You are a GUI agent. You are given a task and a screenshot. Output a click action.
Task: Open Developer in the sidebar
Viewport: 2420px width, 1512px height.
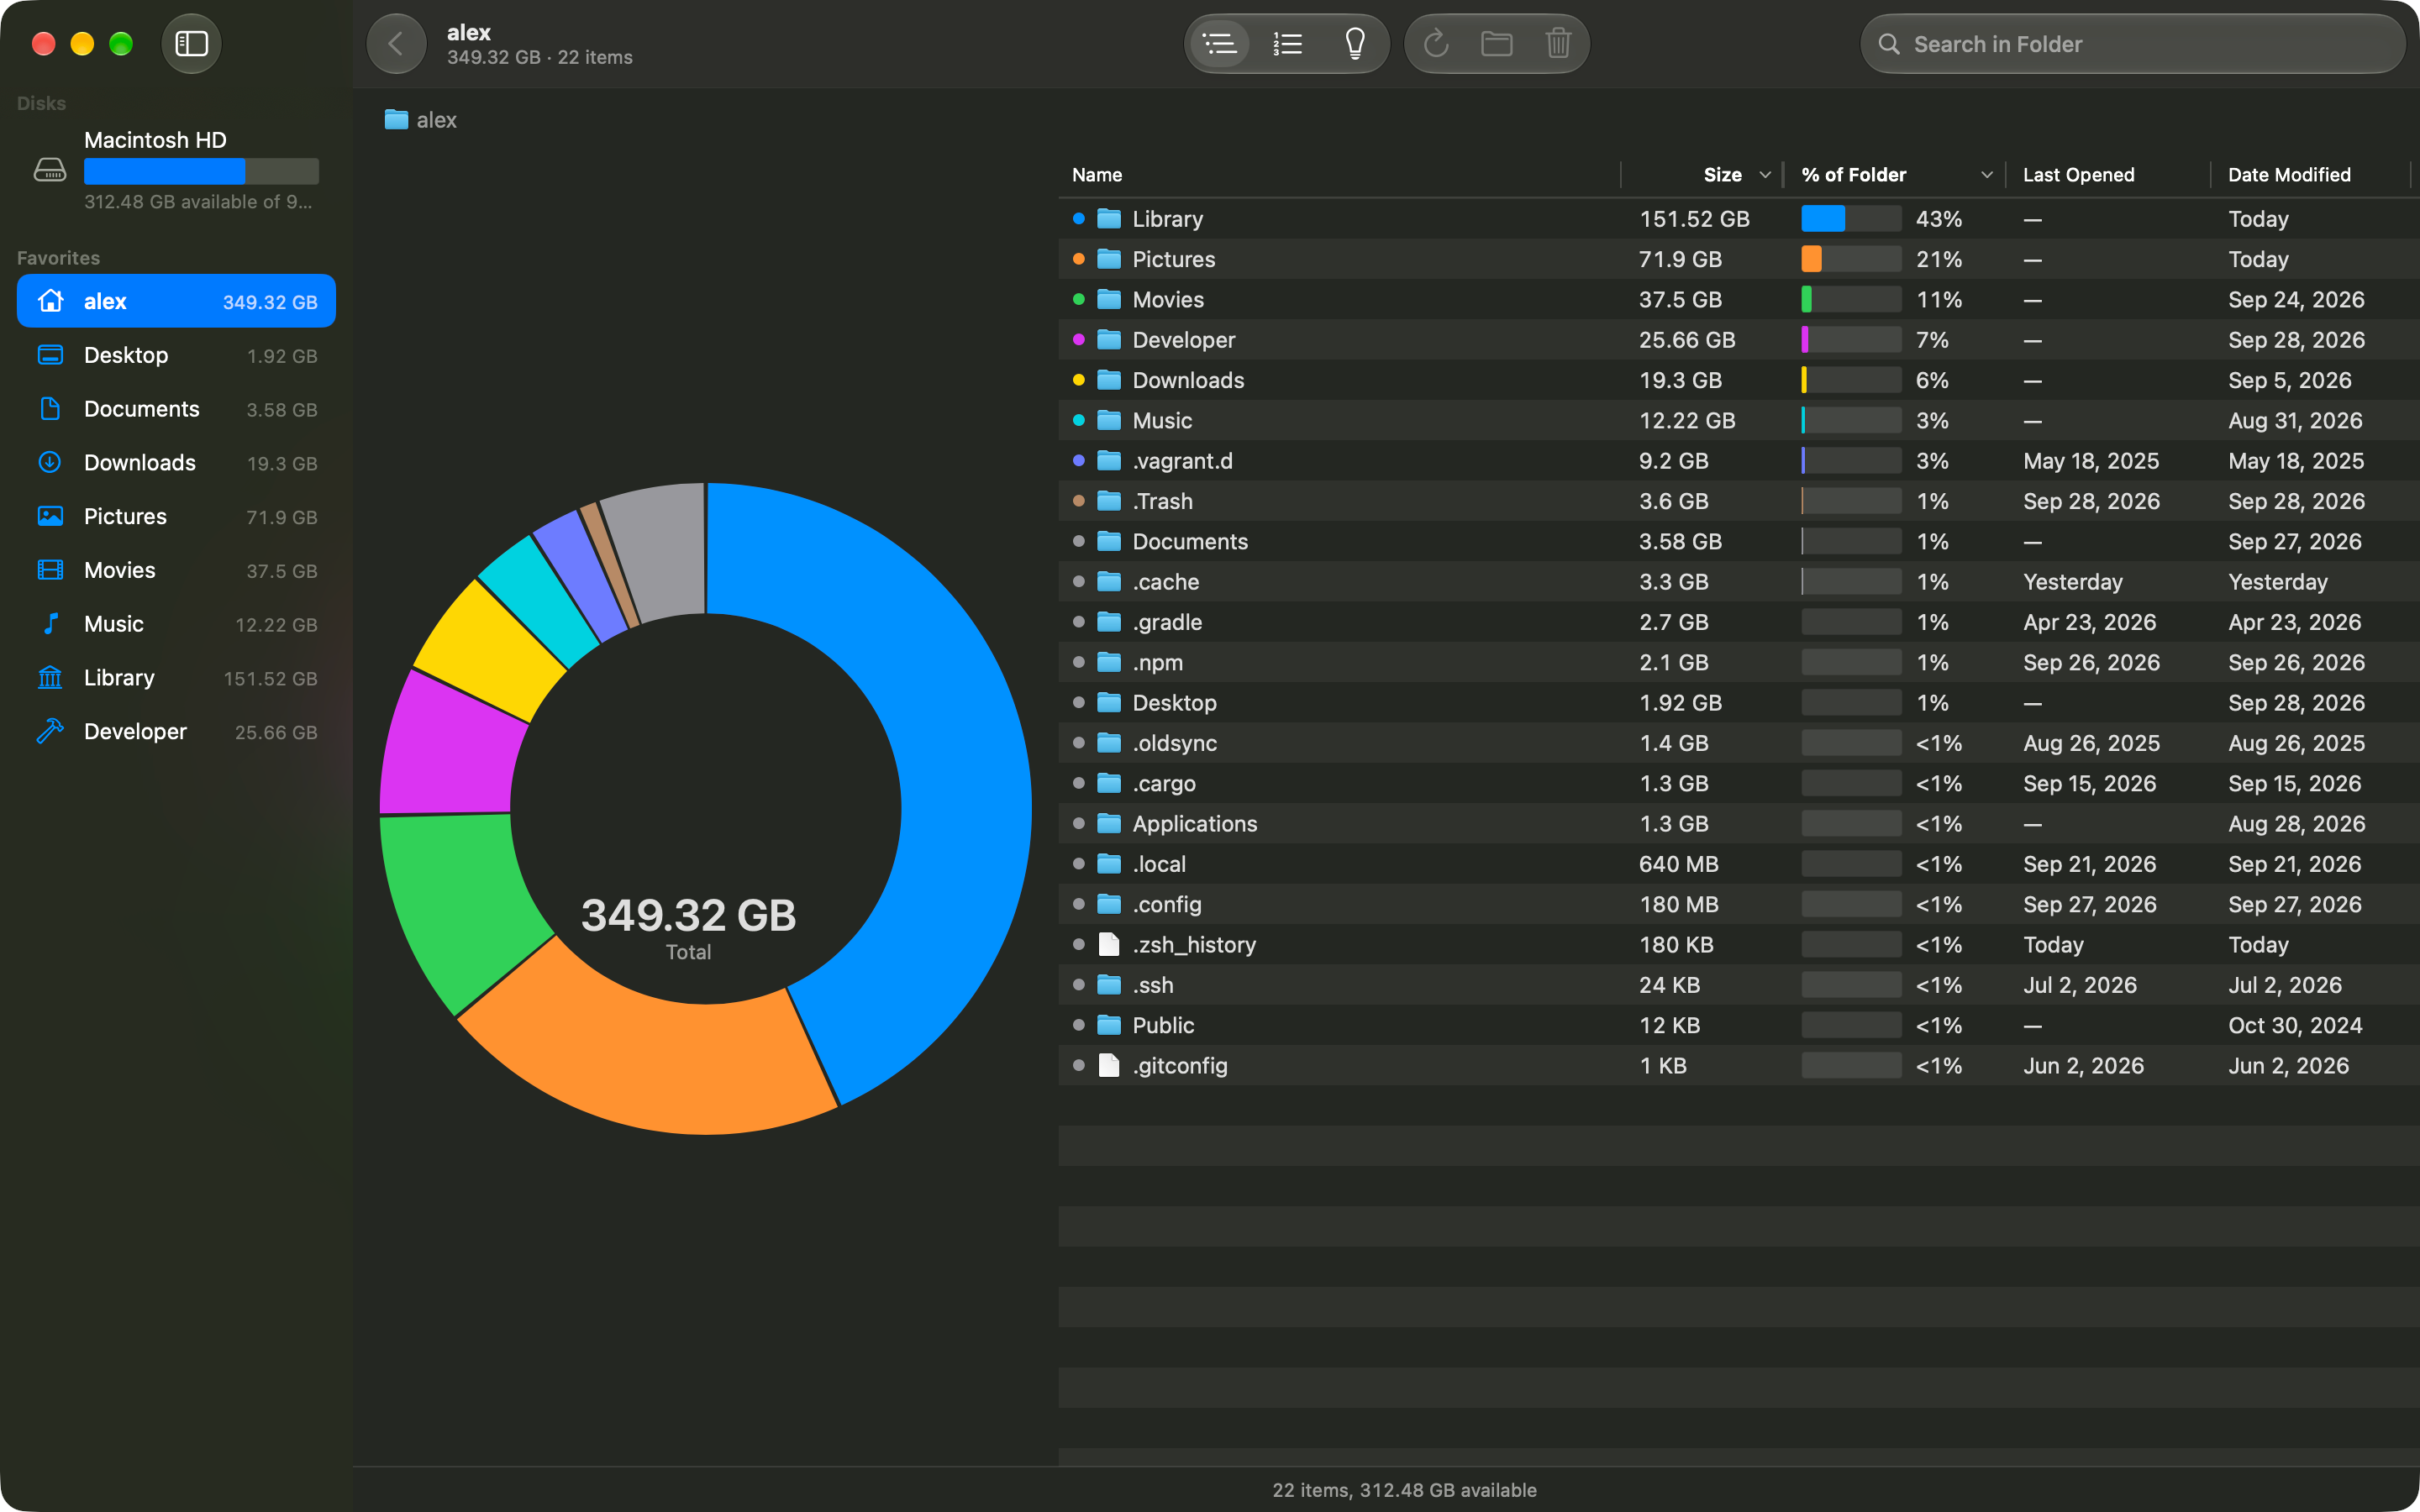176,732
